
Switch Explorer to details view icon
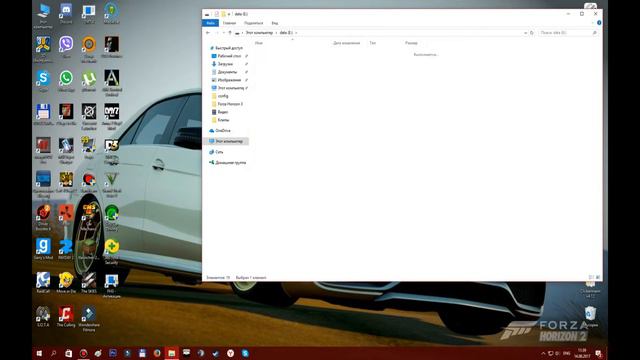coord(591,278)
